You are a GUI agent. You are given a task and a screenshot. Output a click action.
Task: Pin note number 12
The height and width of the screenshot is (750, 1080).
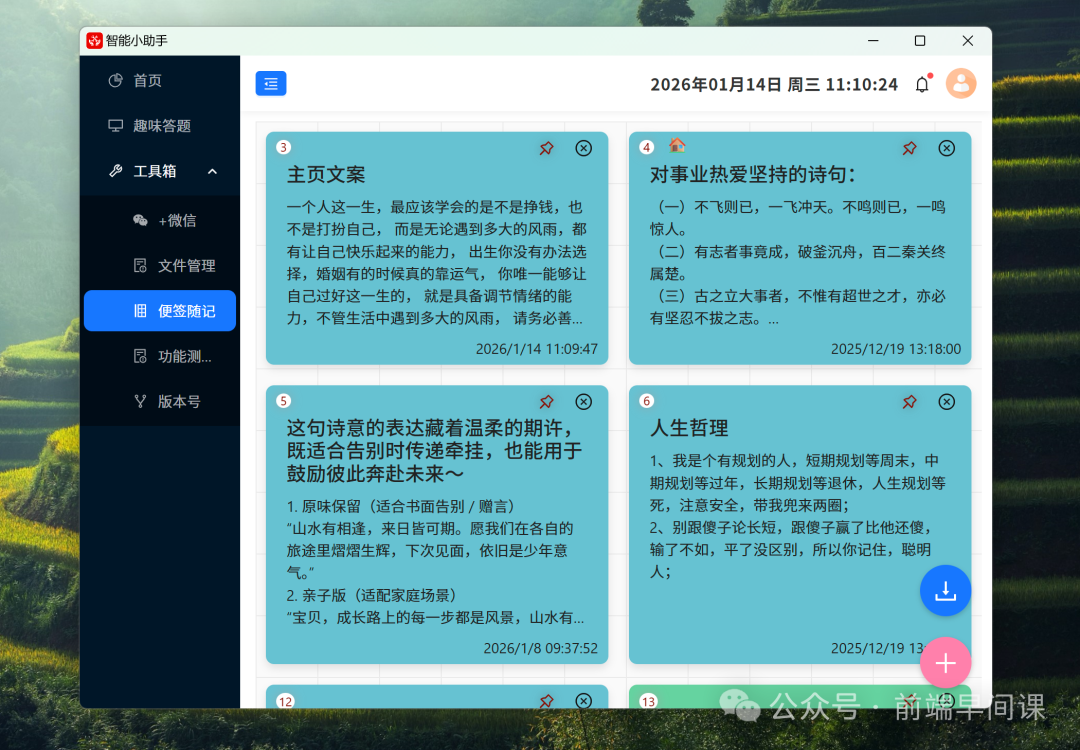(x=546, y=700)
